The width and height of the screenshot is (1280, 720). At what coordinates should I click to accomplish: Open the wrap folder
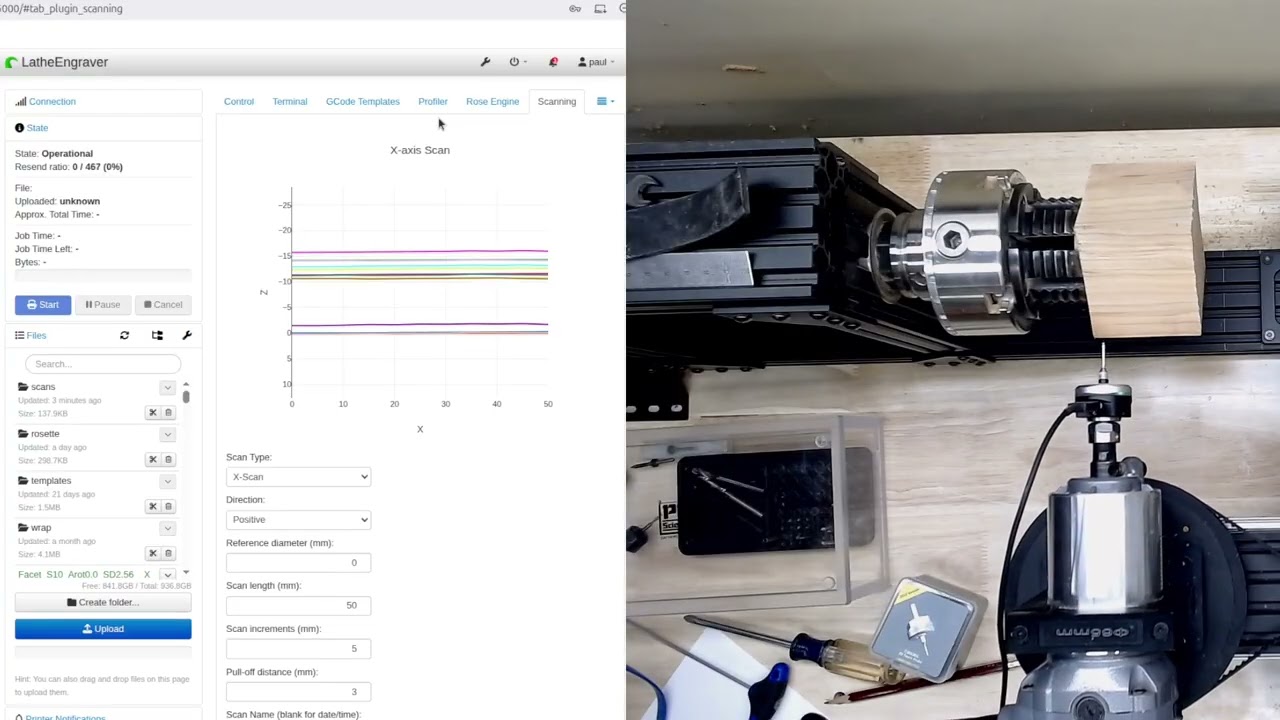[x=41, y=528]
